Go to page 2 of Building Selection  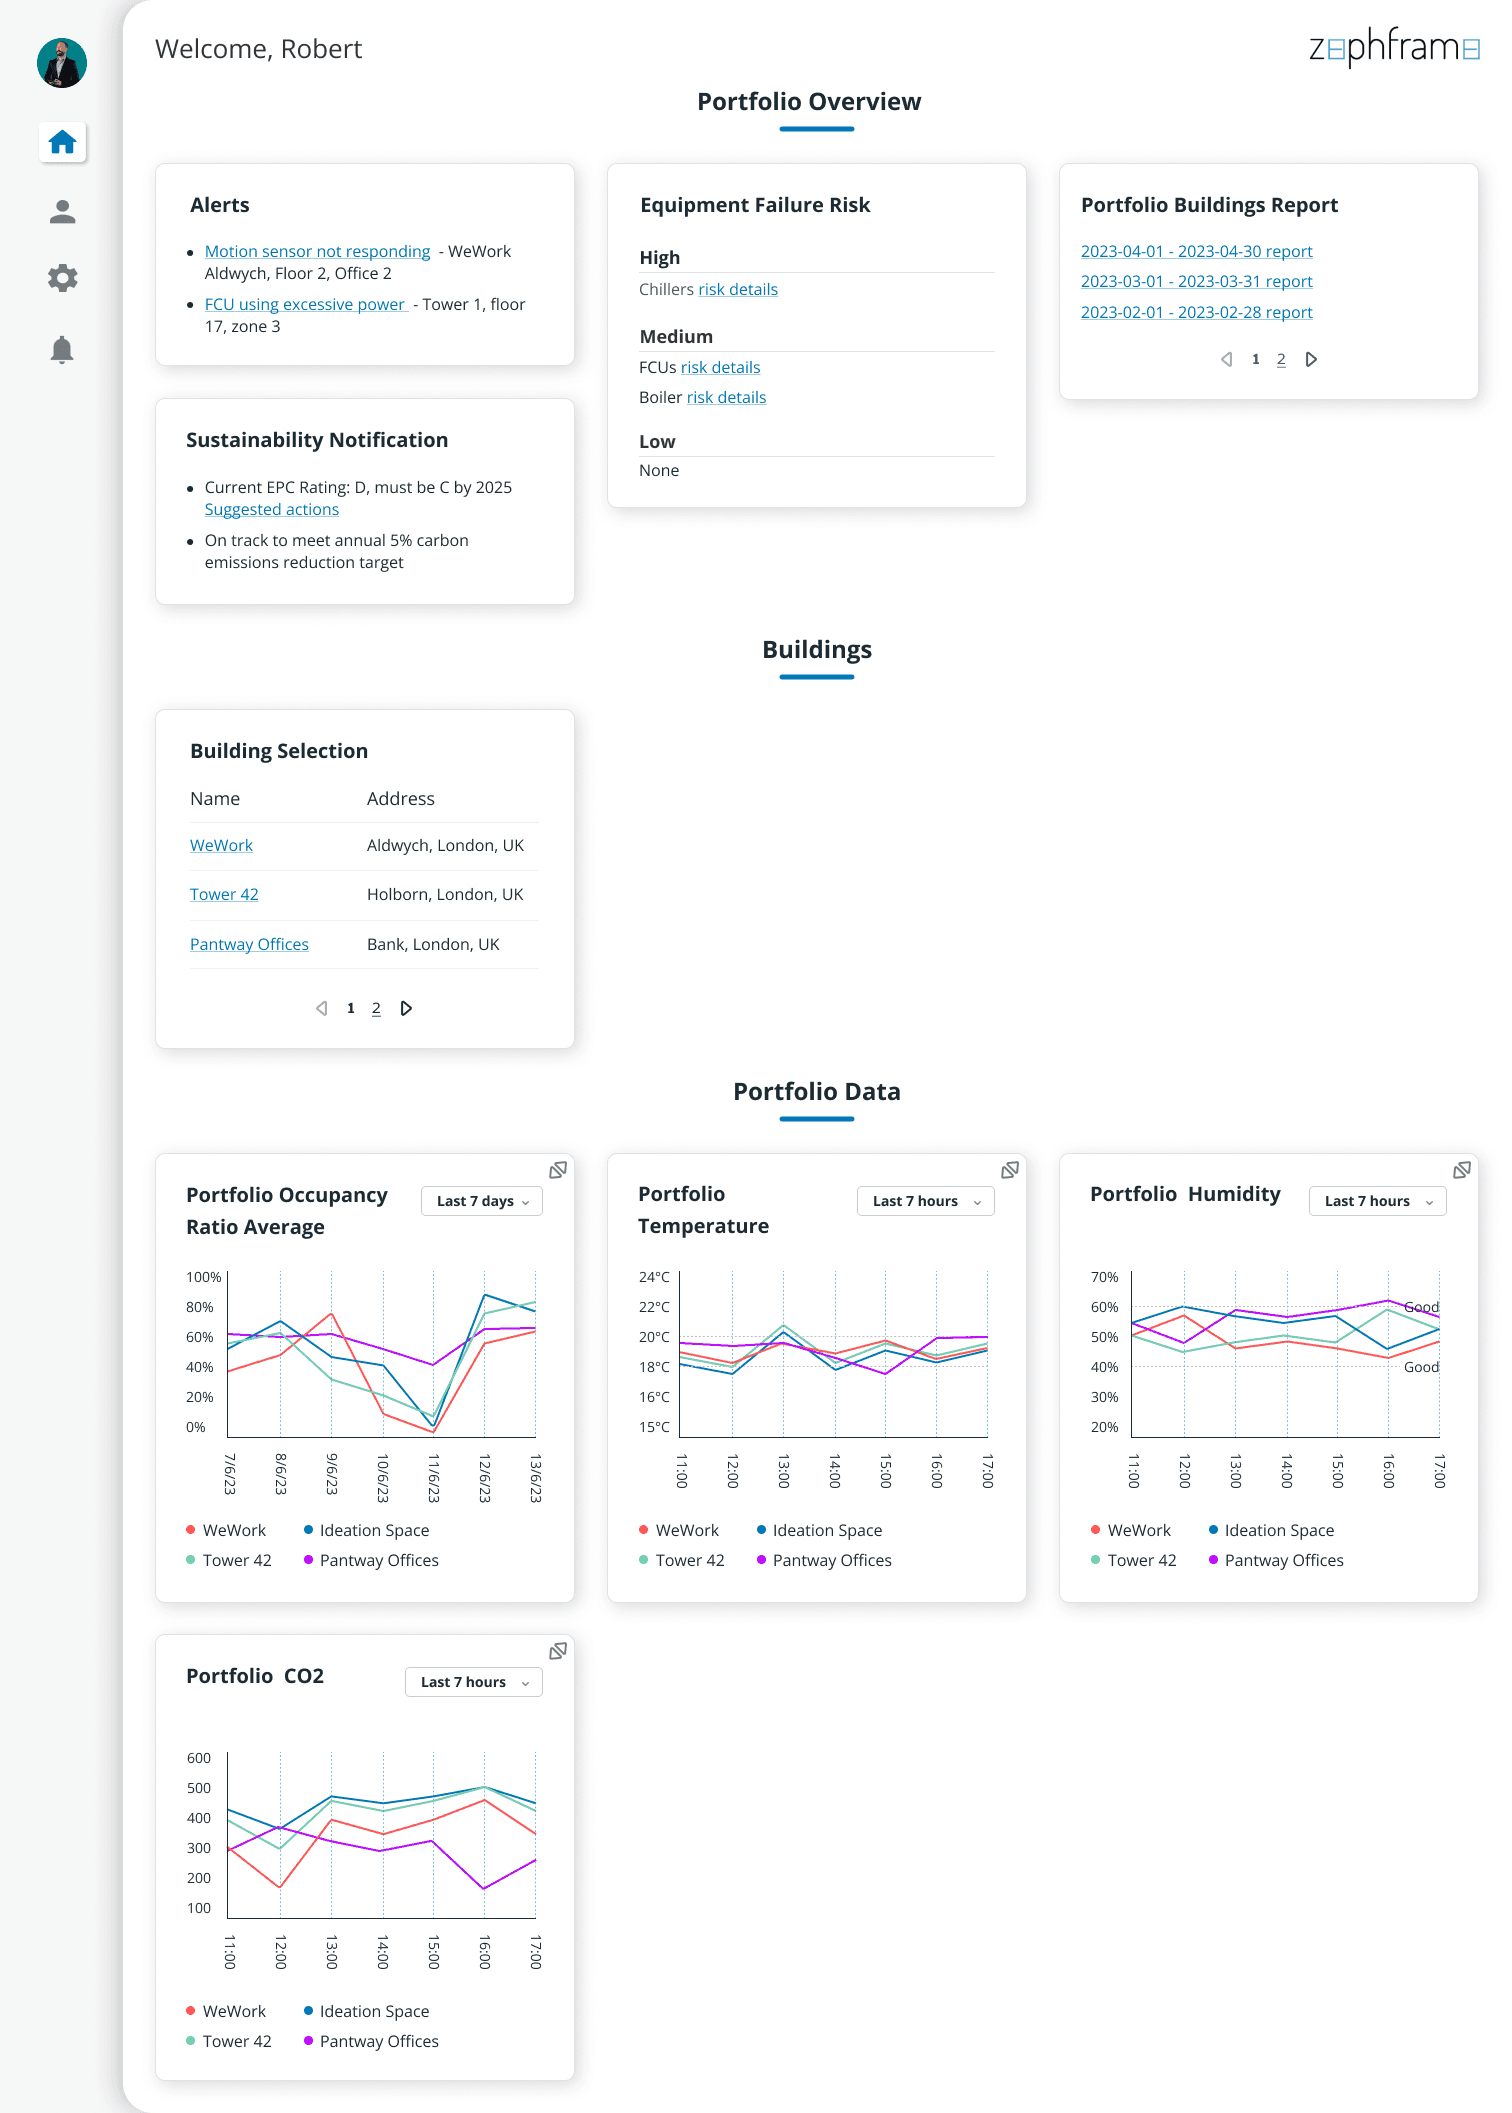[376, 1008]
